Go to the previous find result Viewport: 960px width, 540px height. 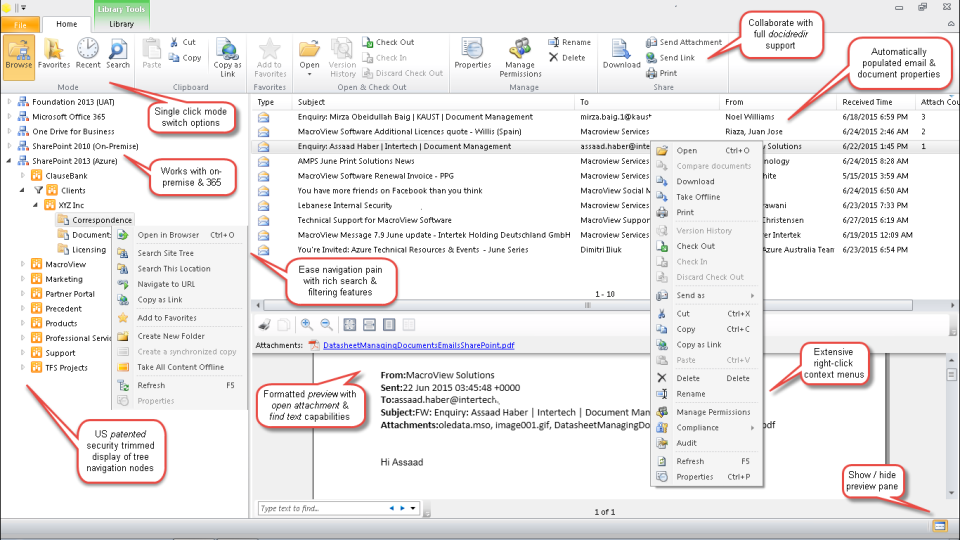coord(392,508)
